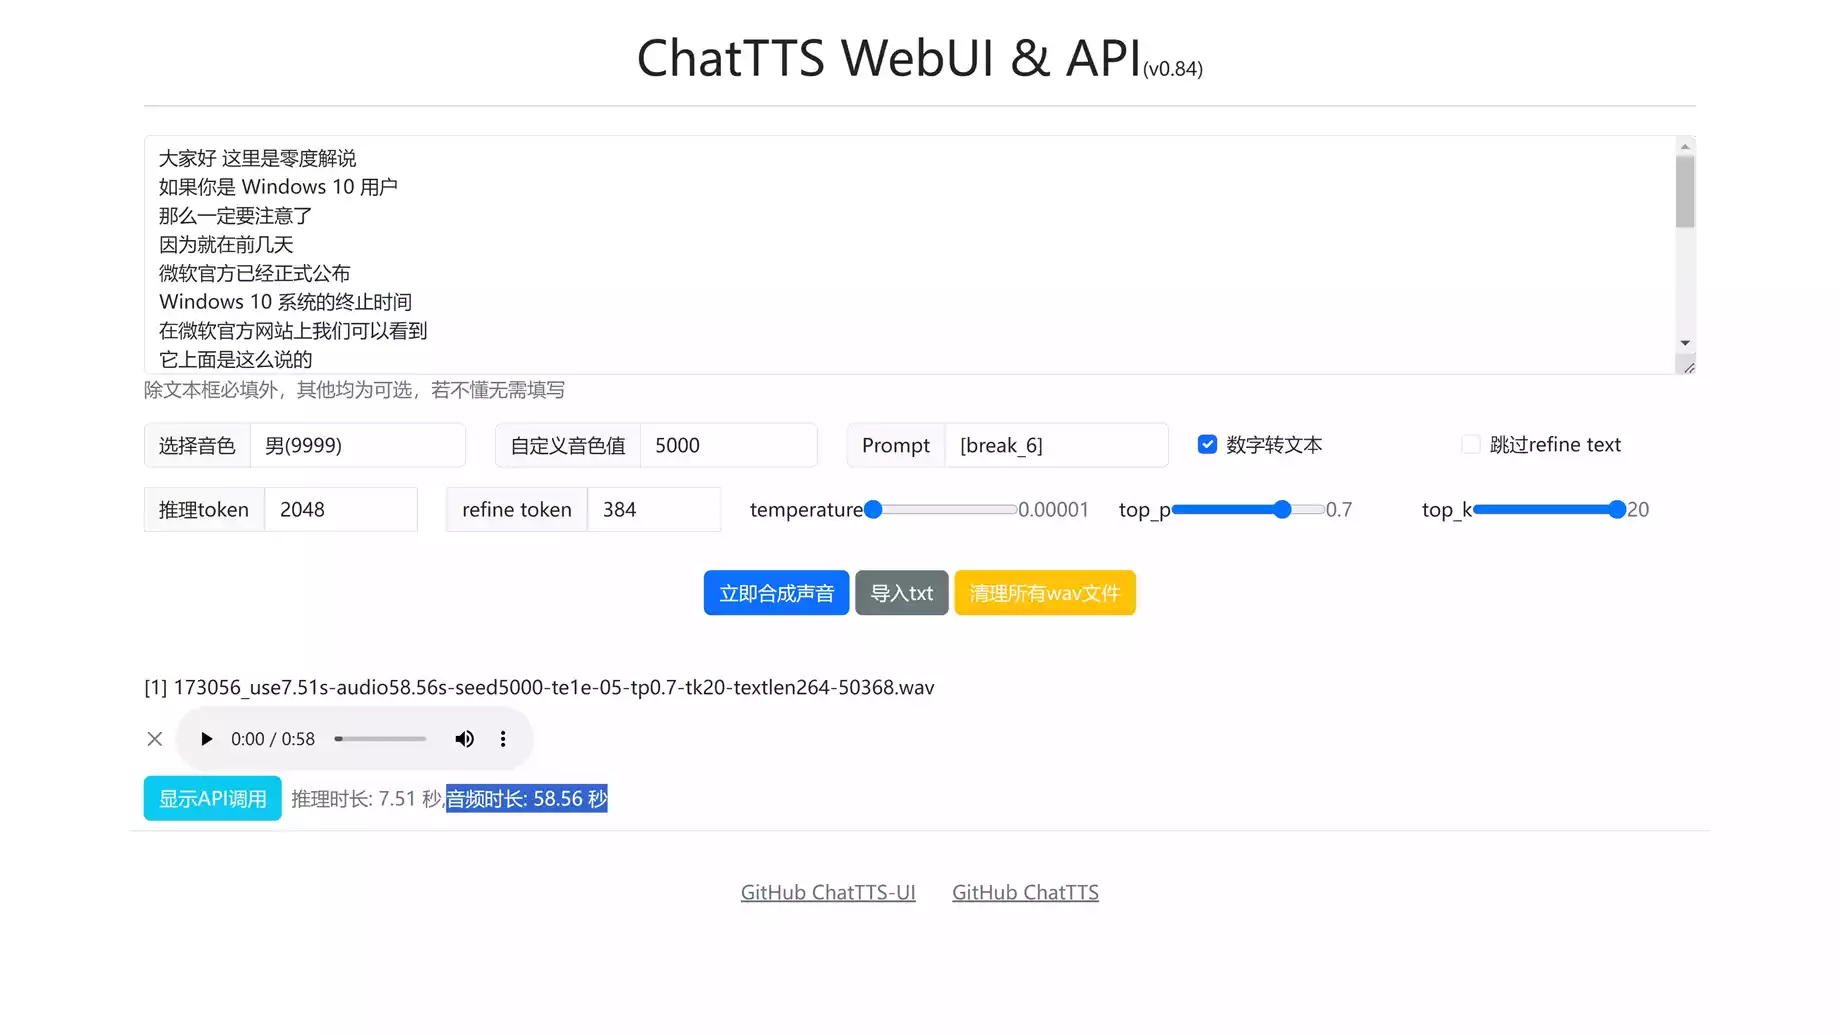Click the 立即合成声音 button
The image size is (1840, 1035).
(x=776, y=593)
